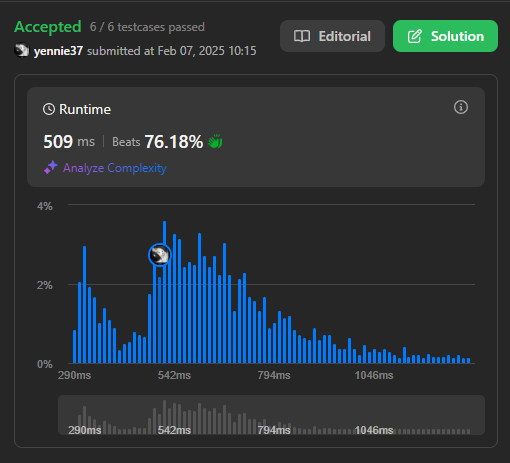Click the avatar marker on the histogram

coord(160,255)
